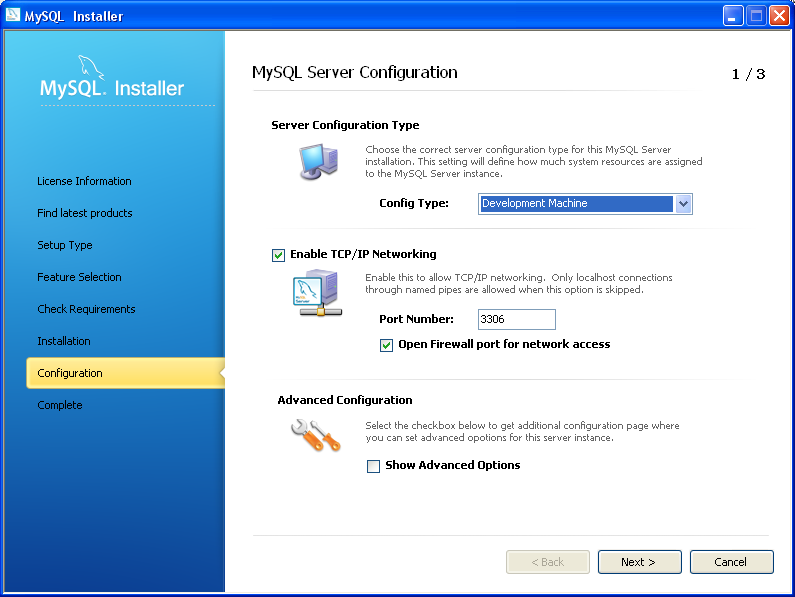Image resolution: width=795 pixels, height=597 pixels.
Task: Maximize the MySQL Installer window
Action: [756, 16]
